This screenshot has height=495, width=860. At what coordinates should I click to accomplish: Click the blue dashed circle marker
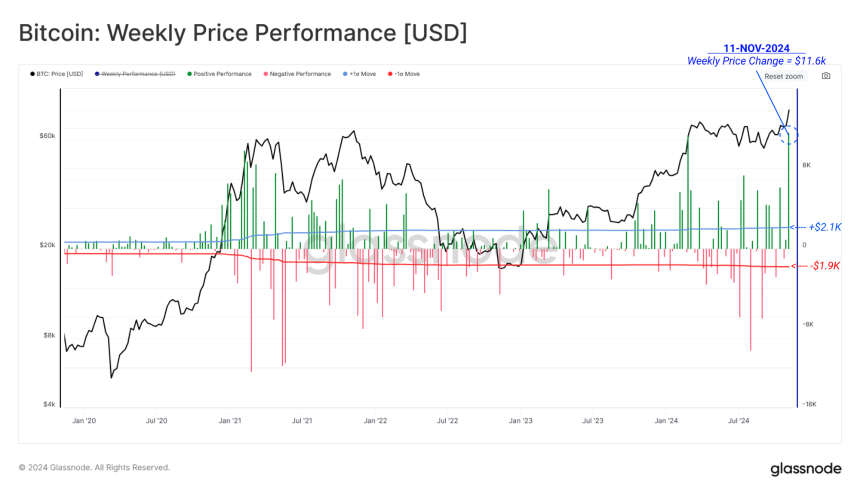point(789,134)
